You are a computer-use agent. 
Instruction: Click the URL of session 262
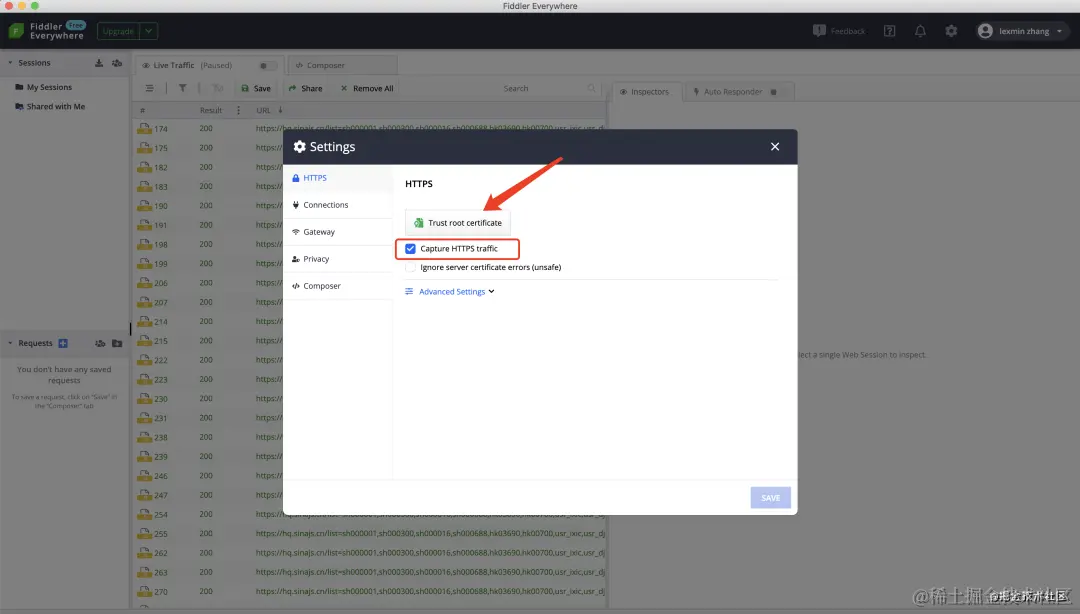tap(430, 553)
